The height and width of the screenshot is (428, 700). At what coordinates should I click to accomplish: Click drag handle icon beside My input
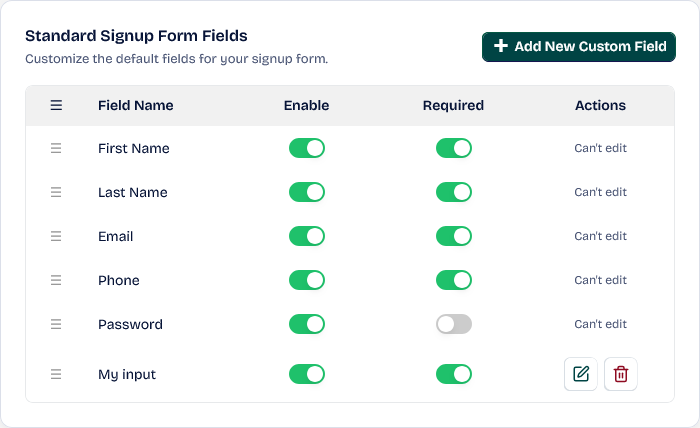click(x=56, y=374)
